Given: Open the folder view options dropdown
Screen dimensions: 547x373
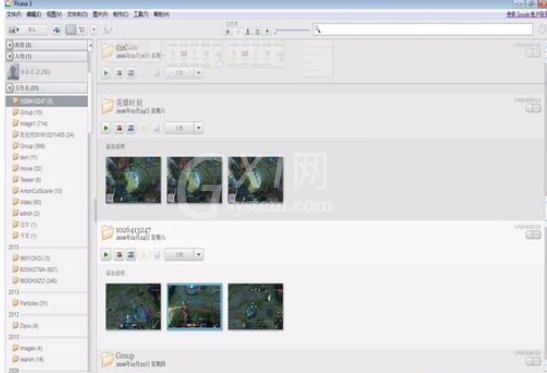Looking at the screenshot, I should click(93, 30).
